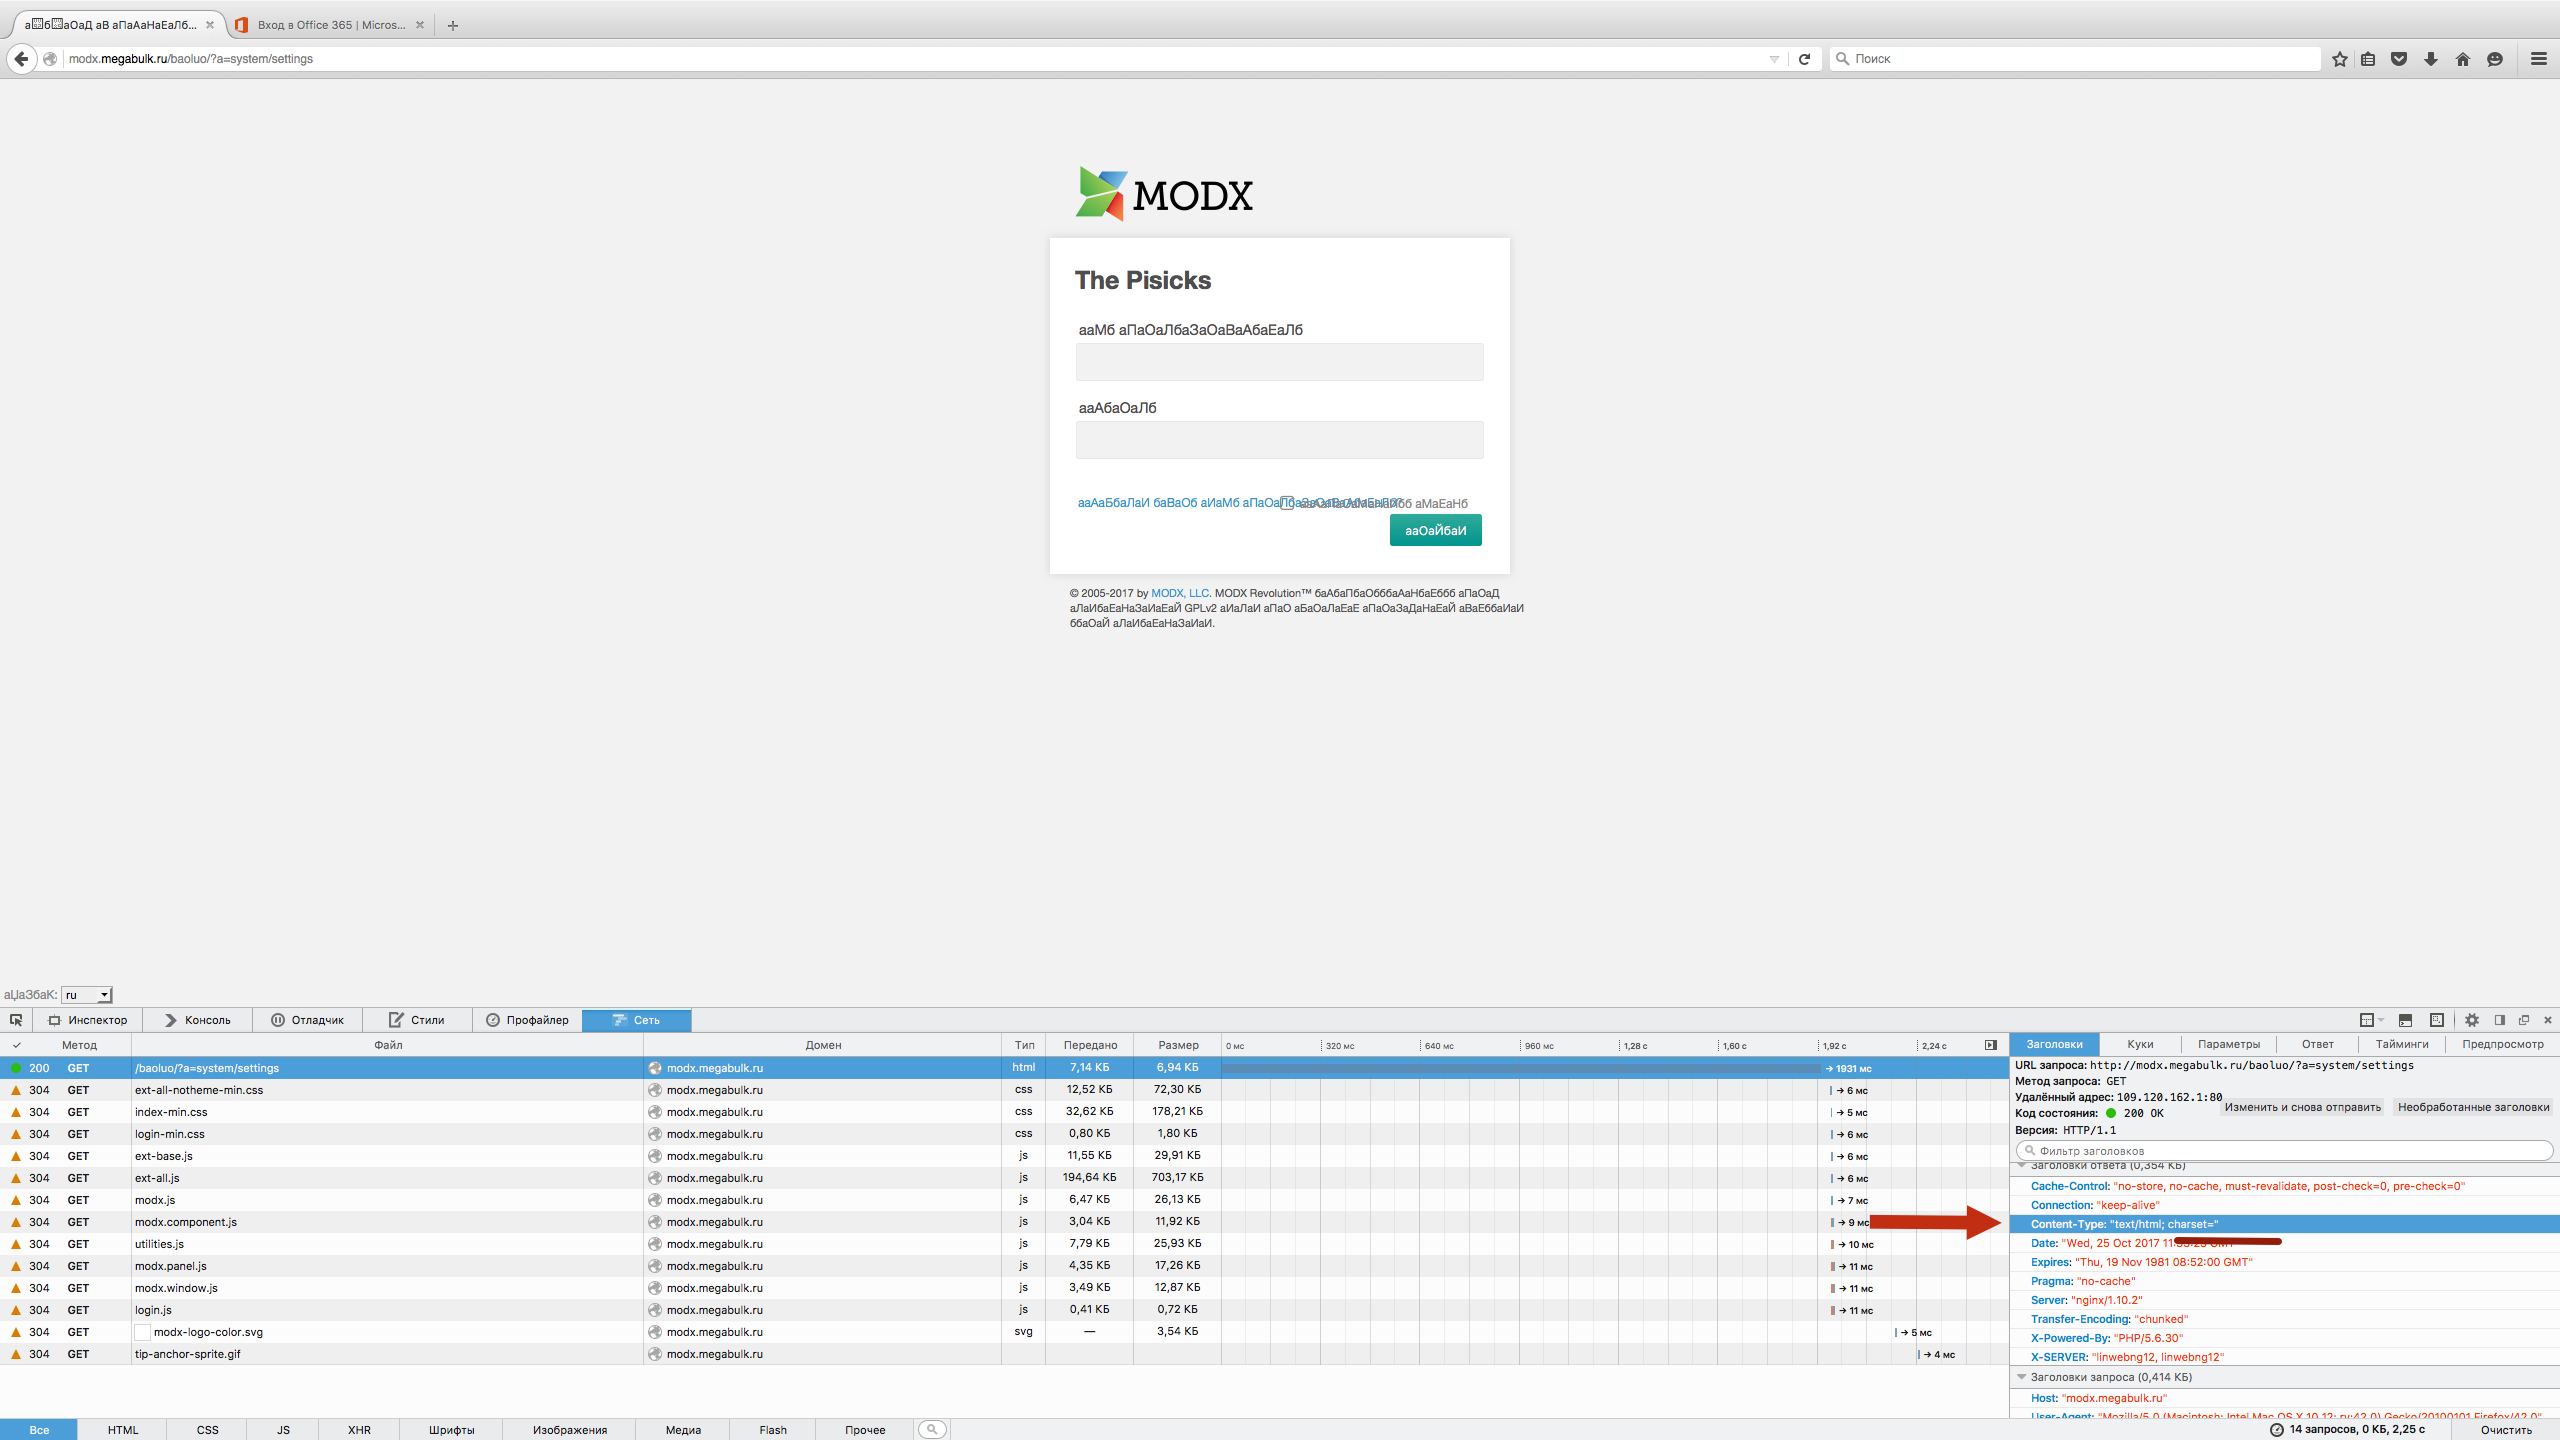The height and width of the screenshot is (1440, 2560).
Task: Open devtools settings gear
Action: [2472, 1020]
